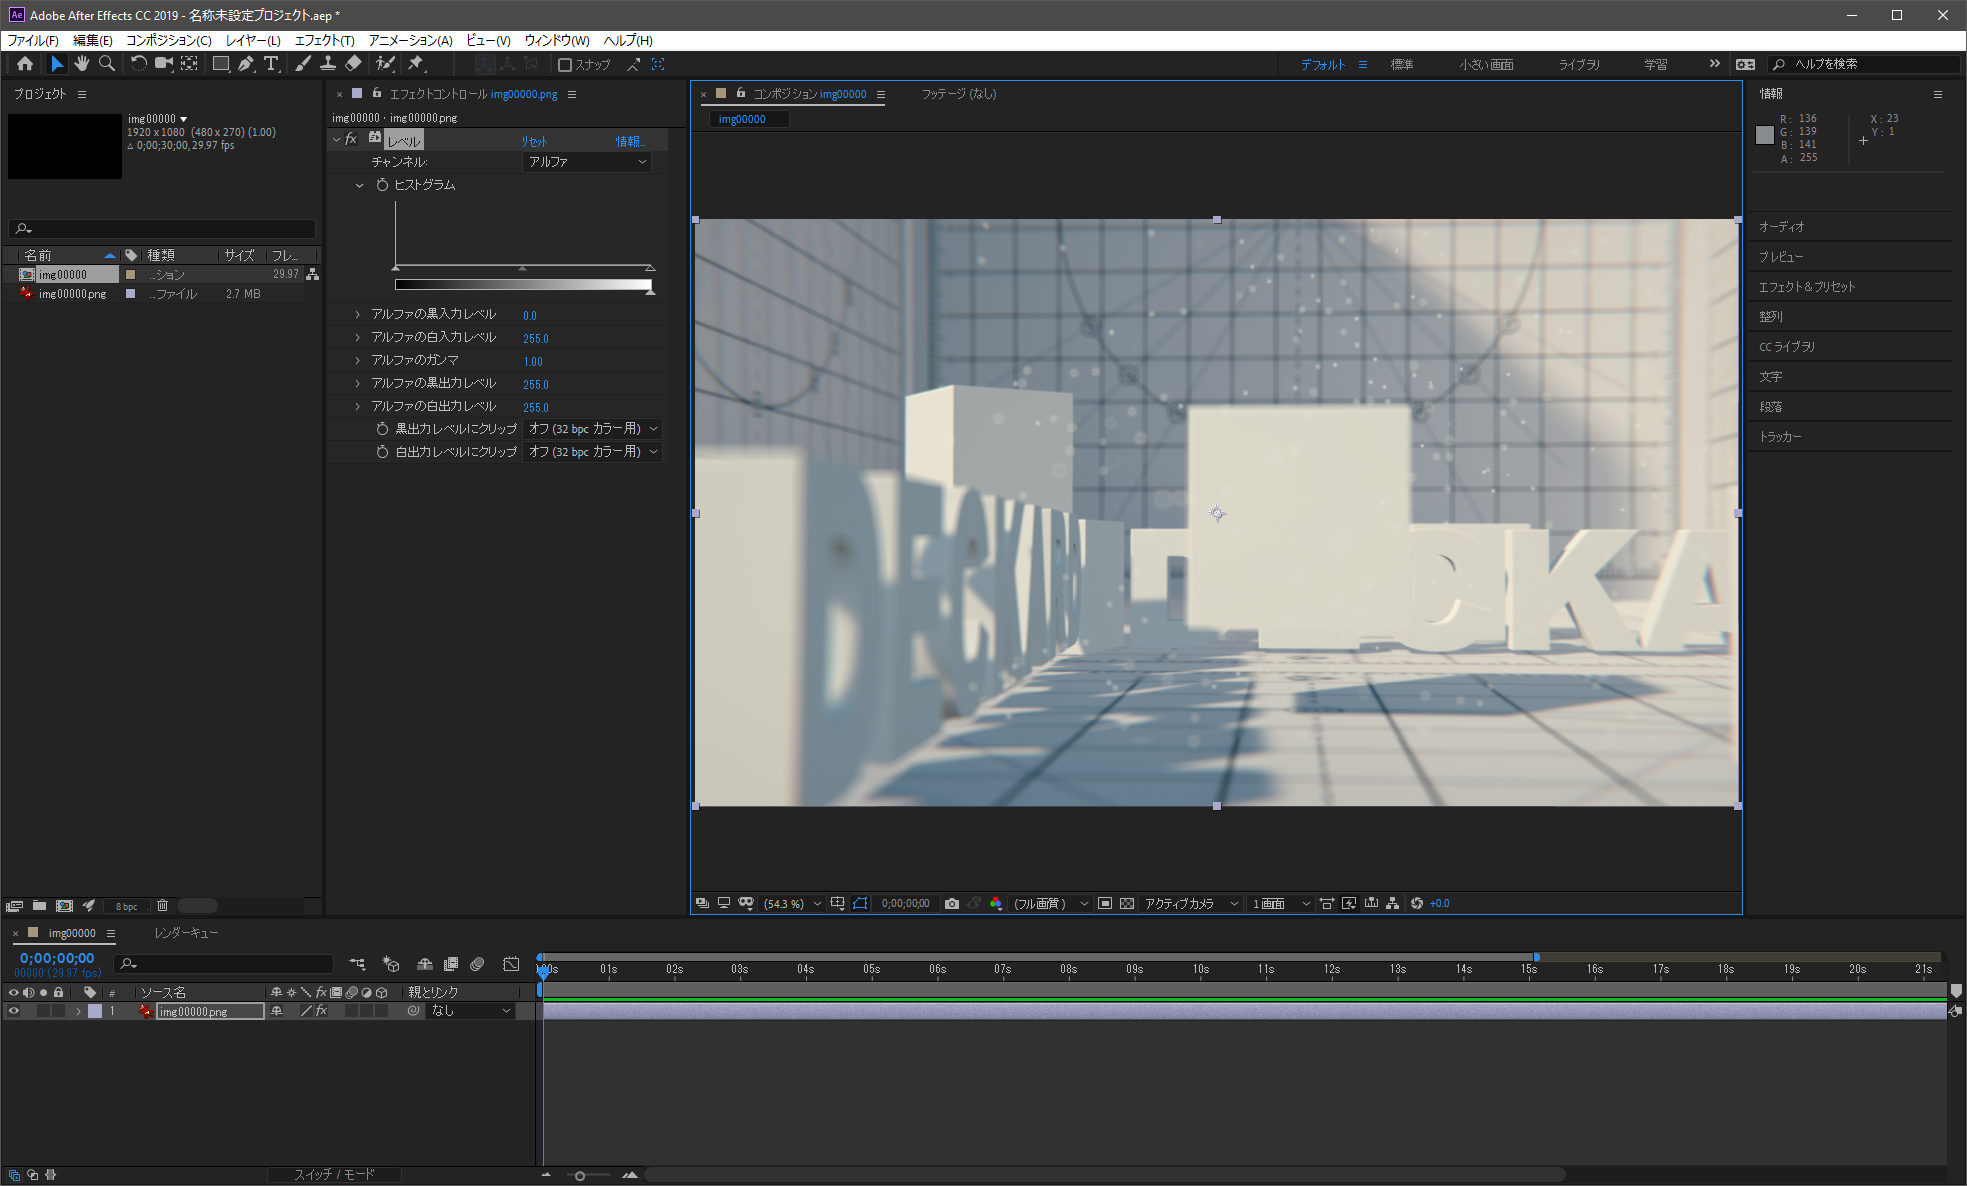The image size is (1967, 1186).
Task: Select the Hand tool in toolbar
Action: [x=81, y=64]
